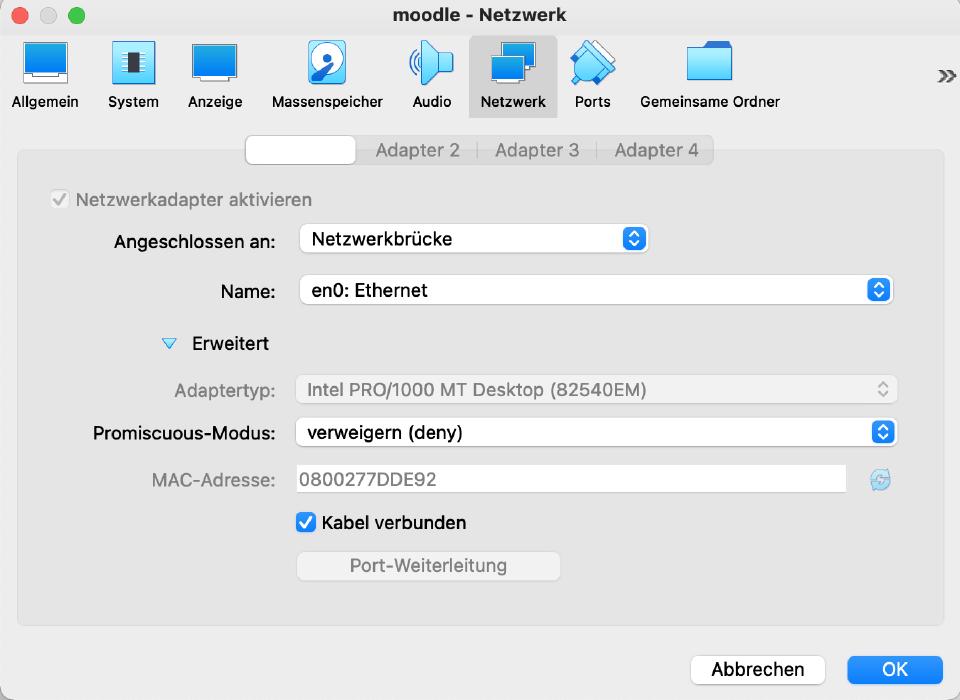
Task: Click the MAC-Adresse text field
Action: pos(570,480)
